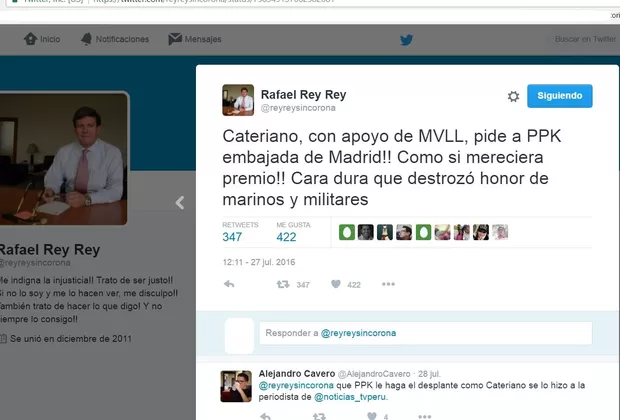This screenshot has width=620, height=420.
Task: Click the Inicio menu label
Action: 50,39
